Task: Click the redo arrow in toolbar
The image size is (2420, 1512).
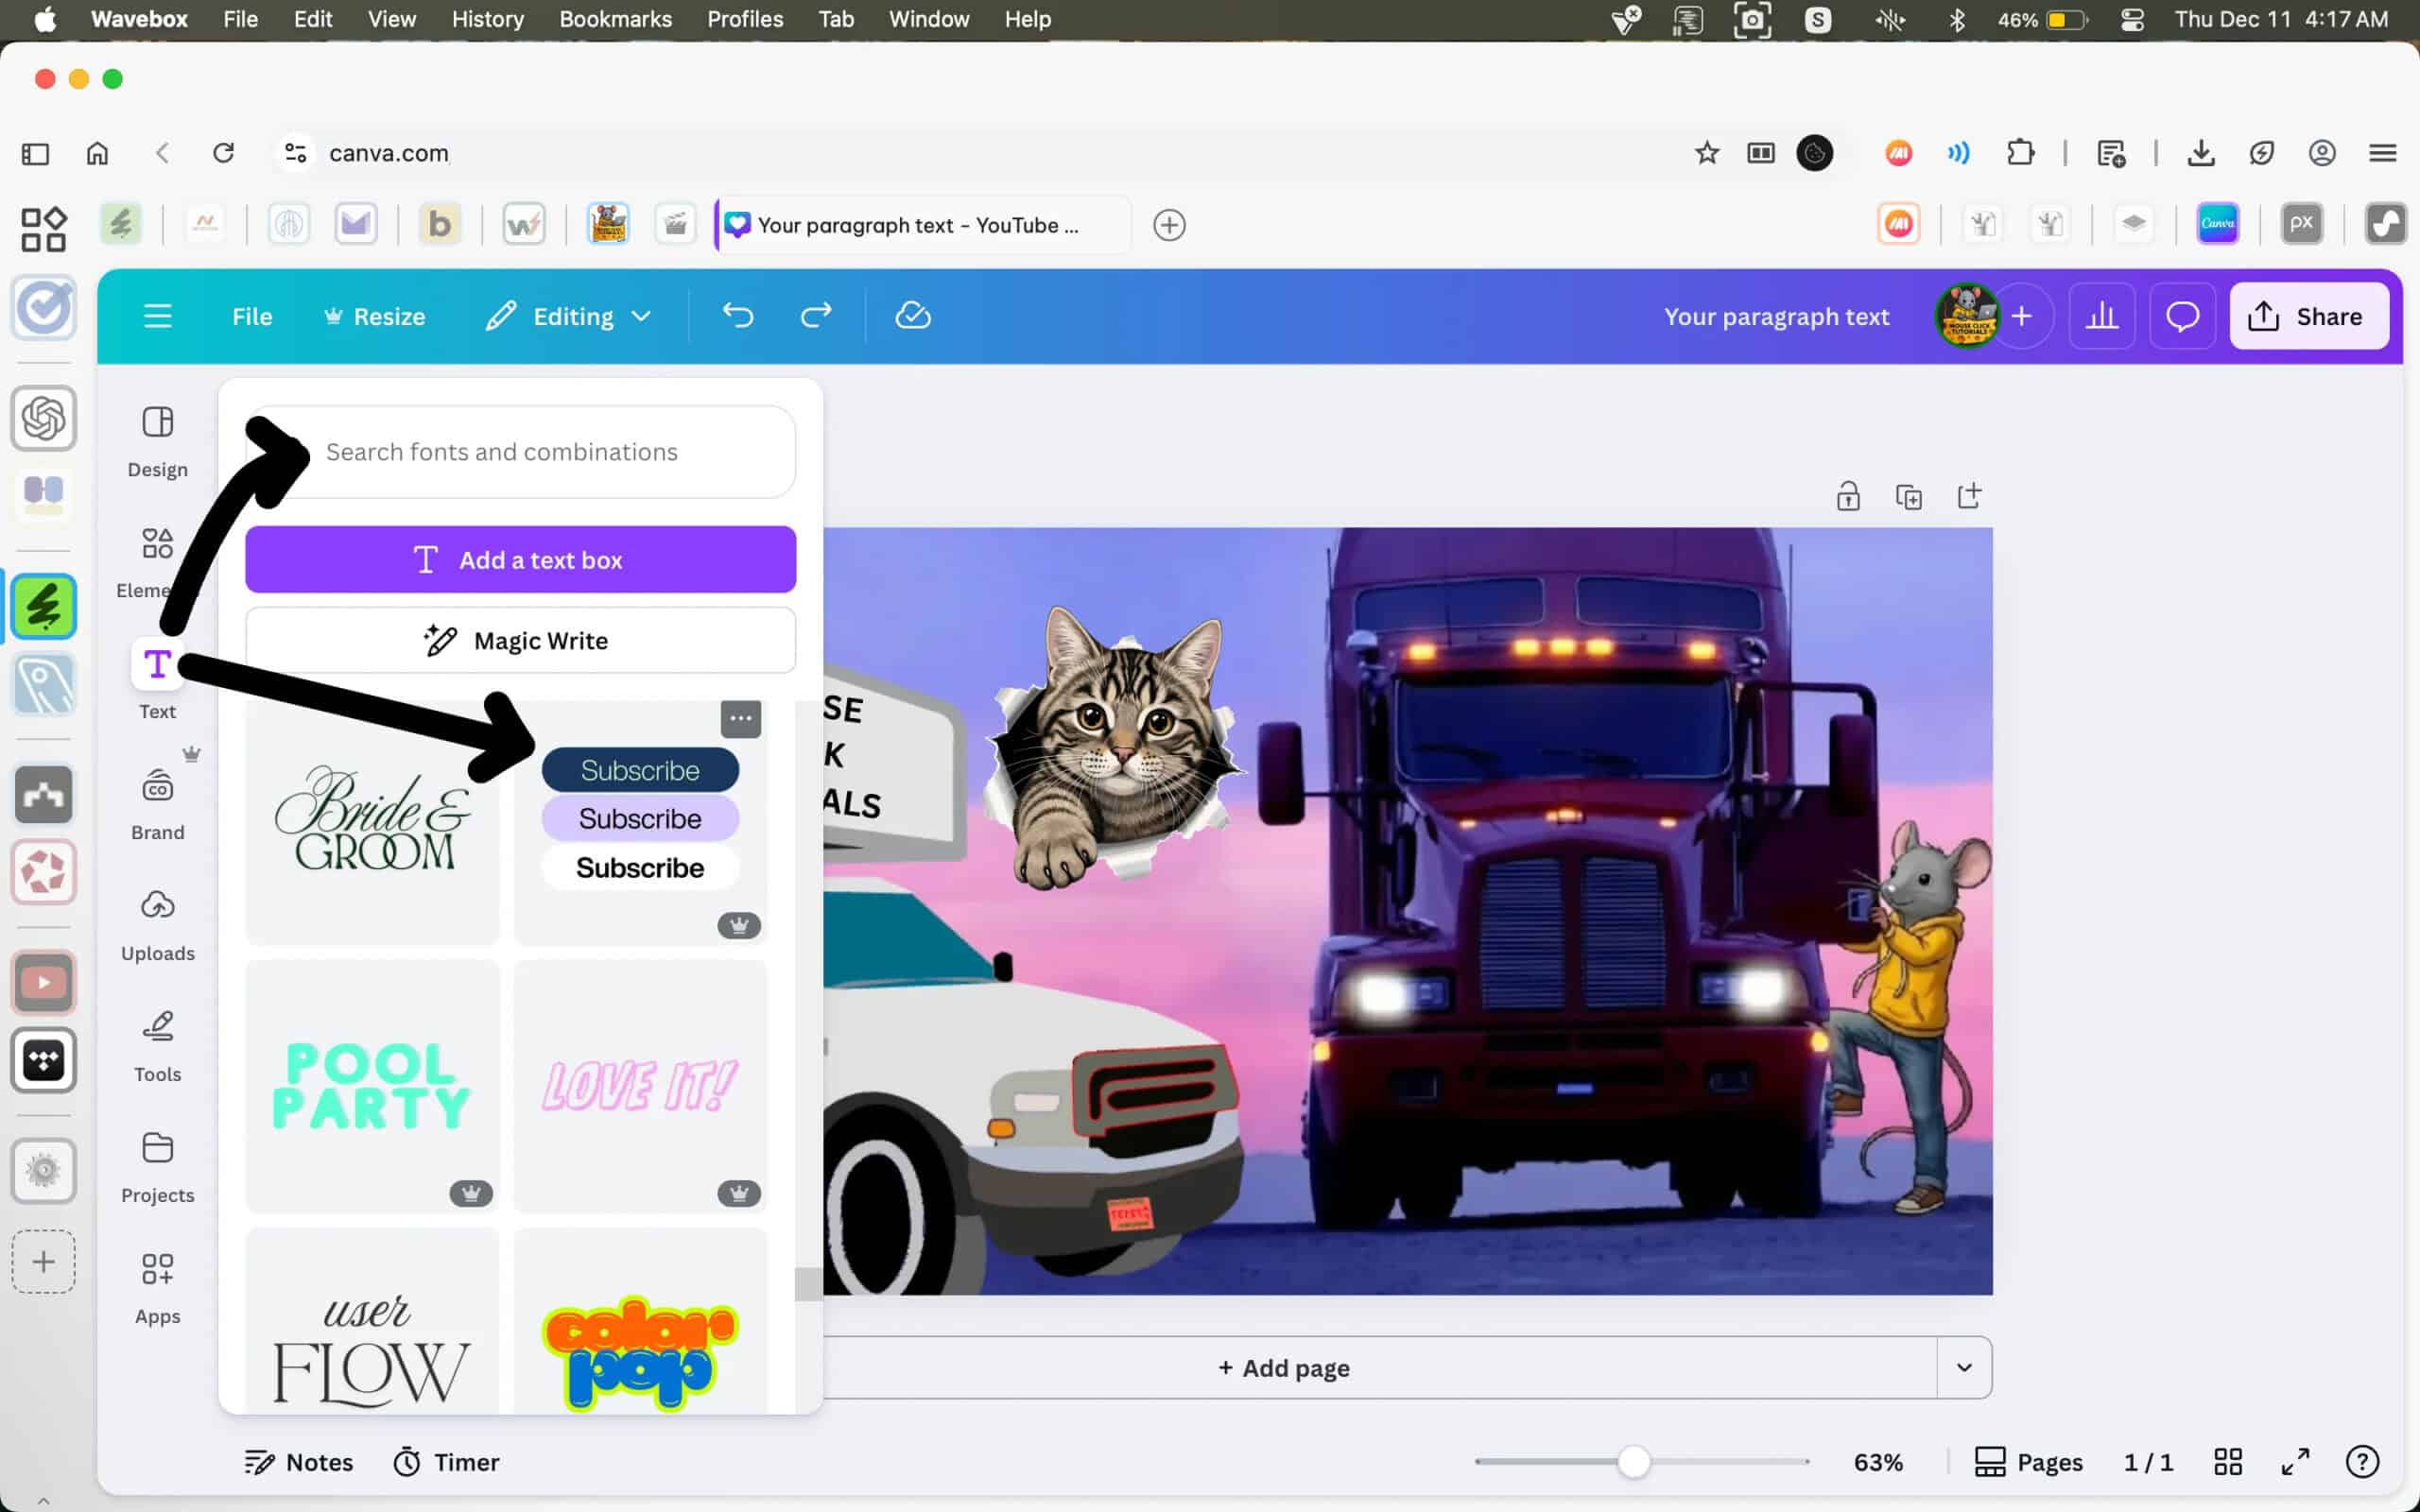Action: pos(816,316)
